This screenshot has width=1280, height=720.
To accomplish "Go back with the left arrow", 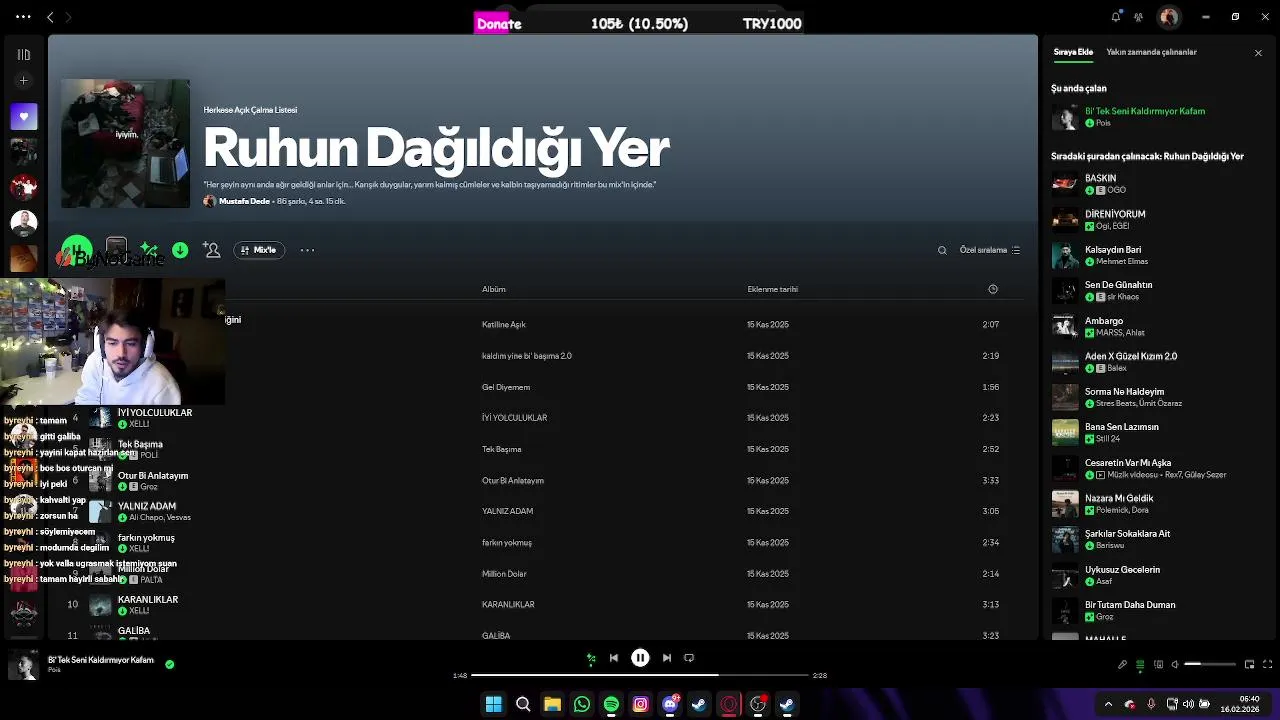I will point(50,17).
